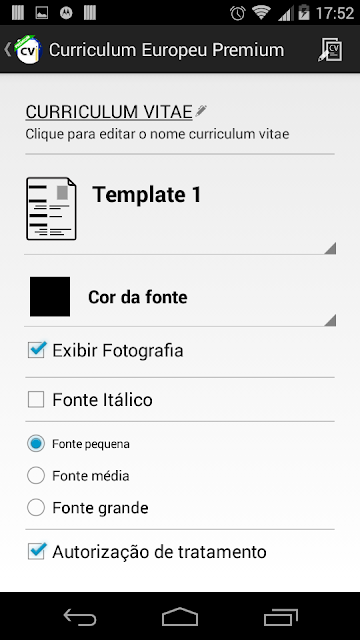Screen dimensions: 360x640
Task: Enable the Fonte Itálico checkbox
Action: pyautogui.click(x=36, y=399)
